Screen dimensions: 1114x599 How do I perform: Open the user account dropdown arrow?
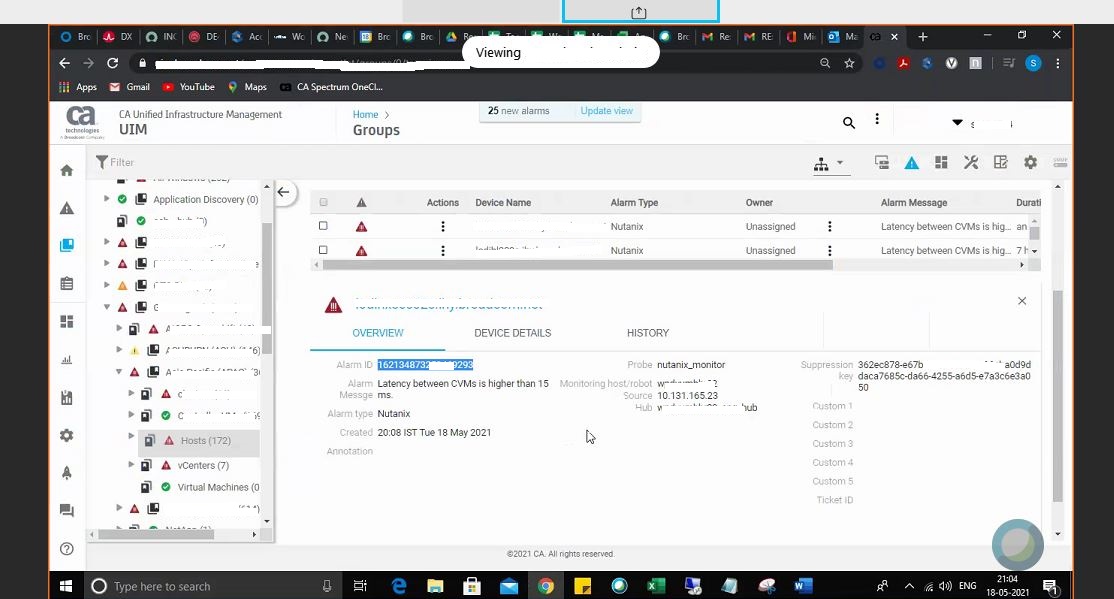pos(958,123)
